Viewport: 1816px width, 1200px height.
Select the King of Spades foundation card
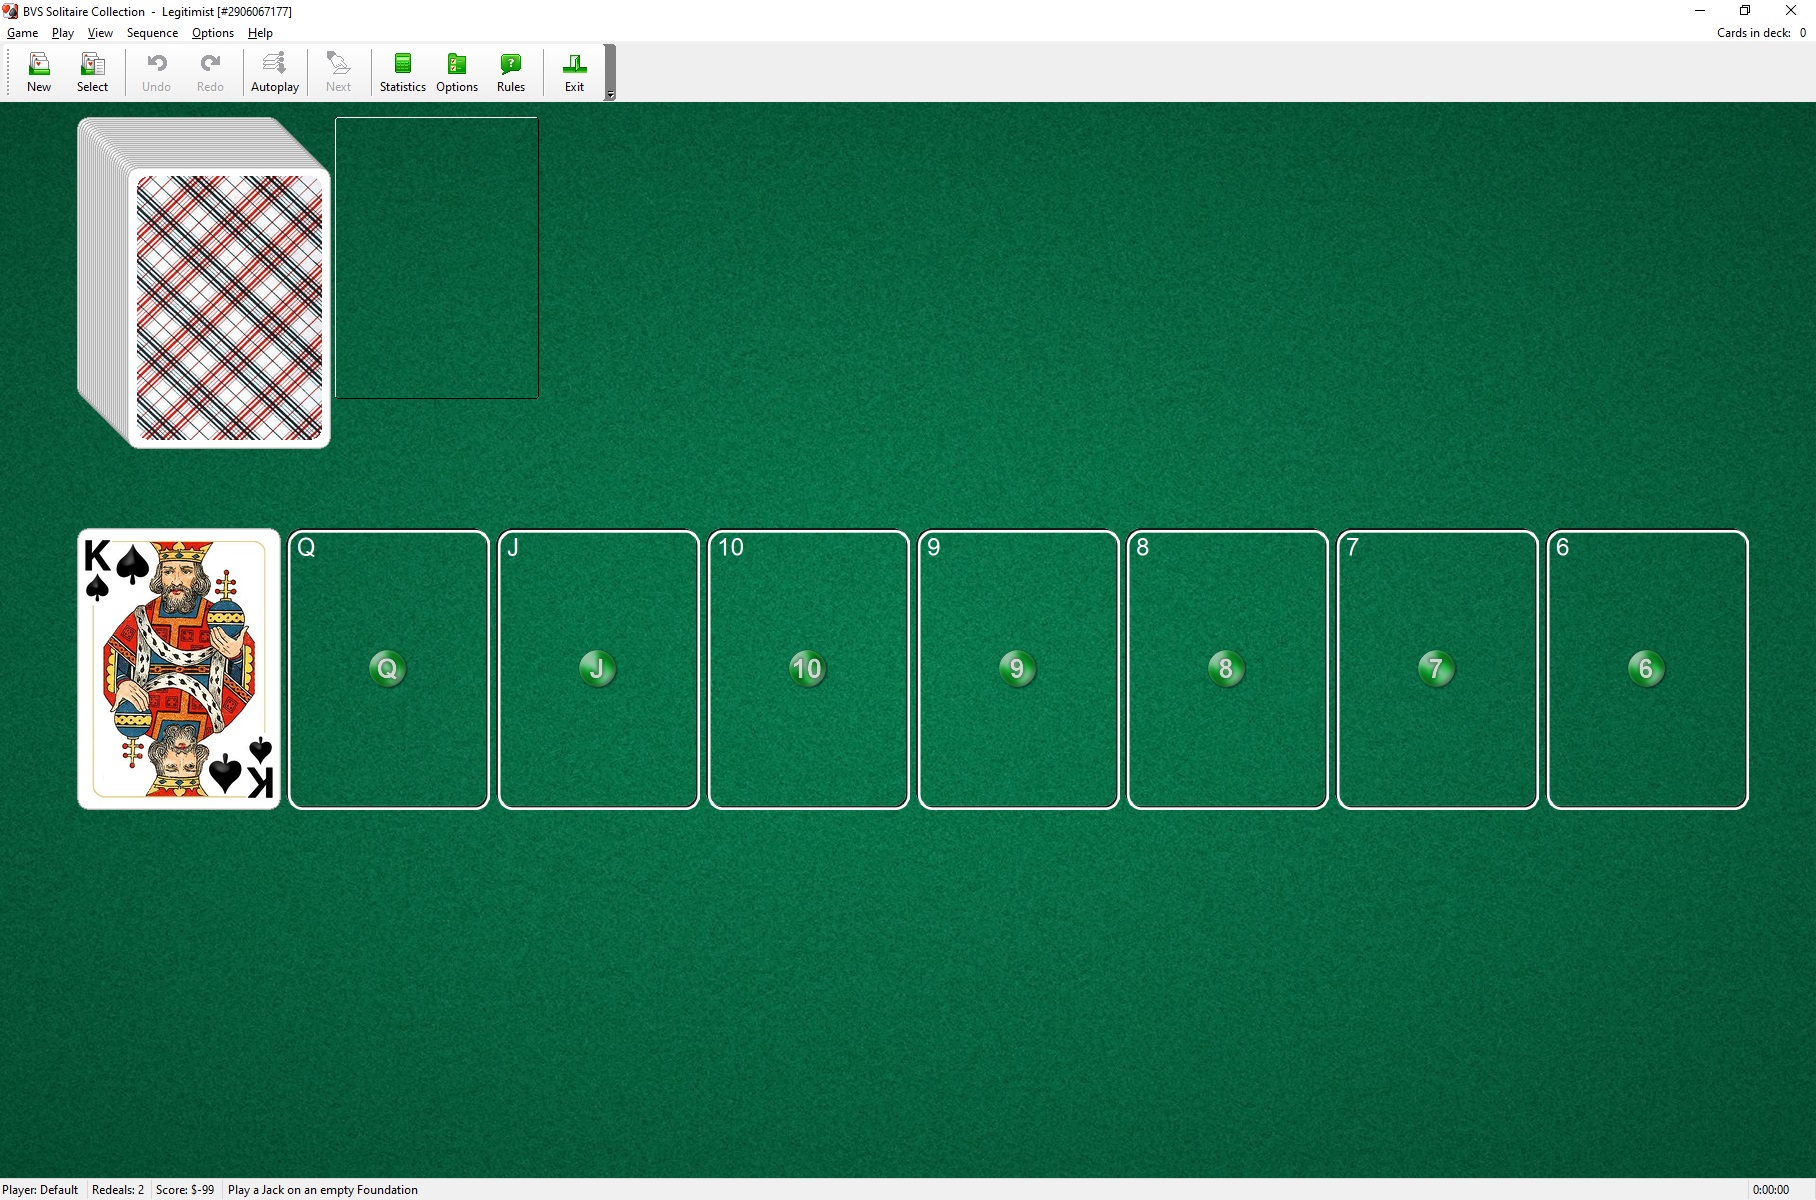(179, 669)
